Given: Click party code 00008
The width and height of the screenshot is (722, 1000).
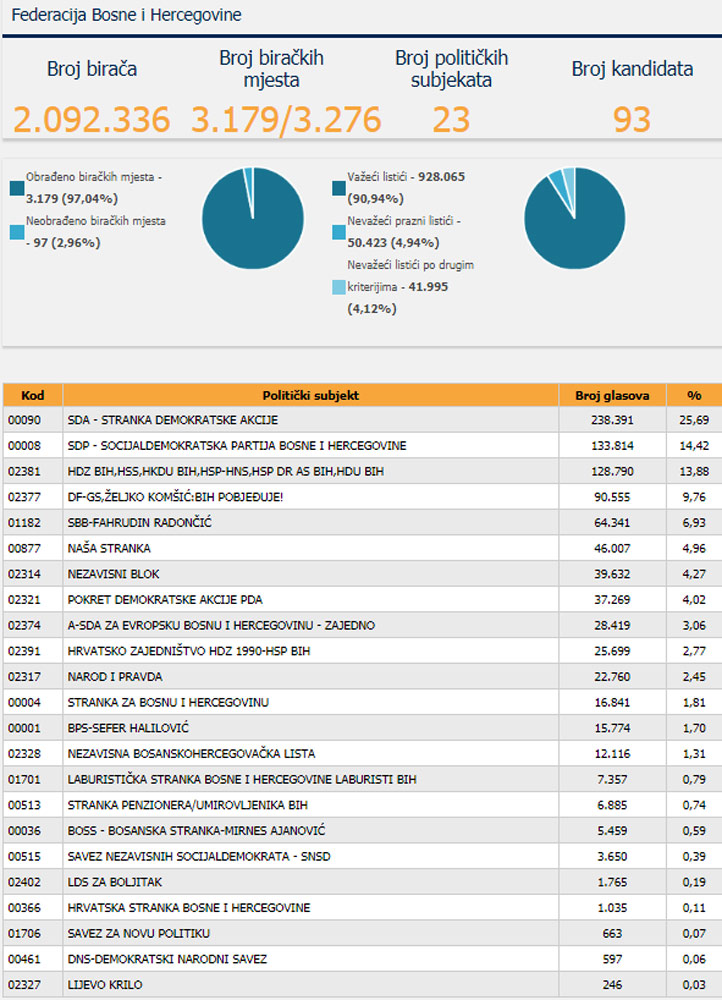Looking at the screenshot, I should 24,445.
